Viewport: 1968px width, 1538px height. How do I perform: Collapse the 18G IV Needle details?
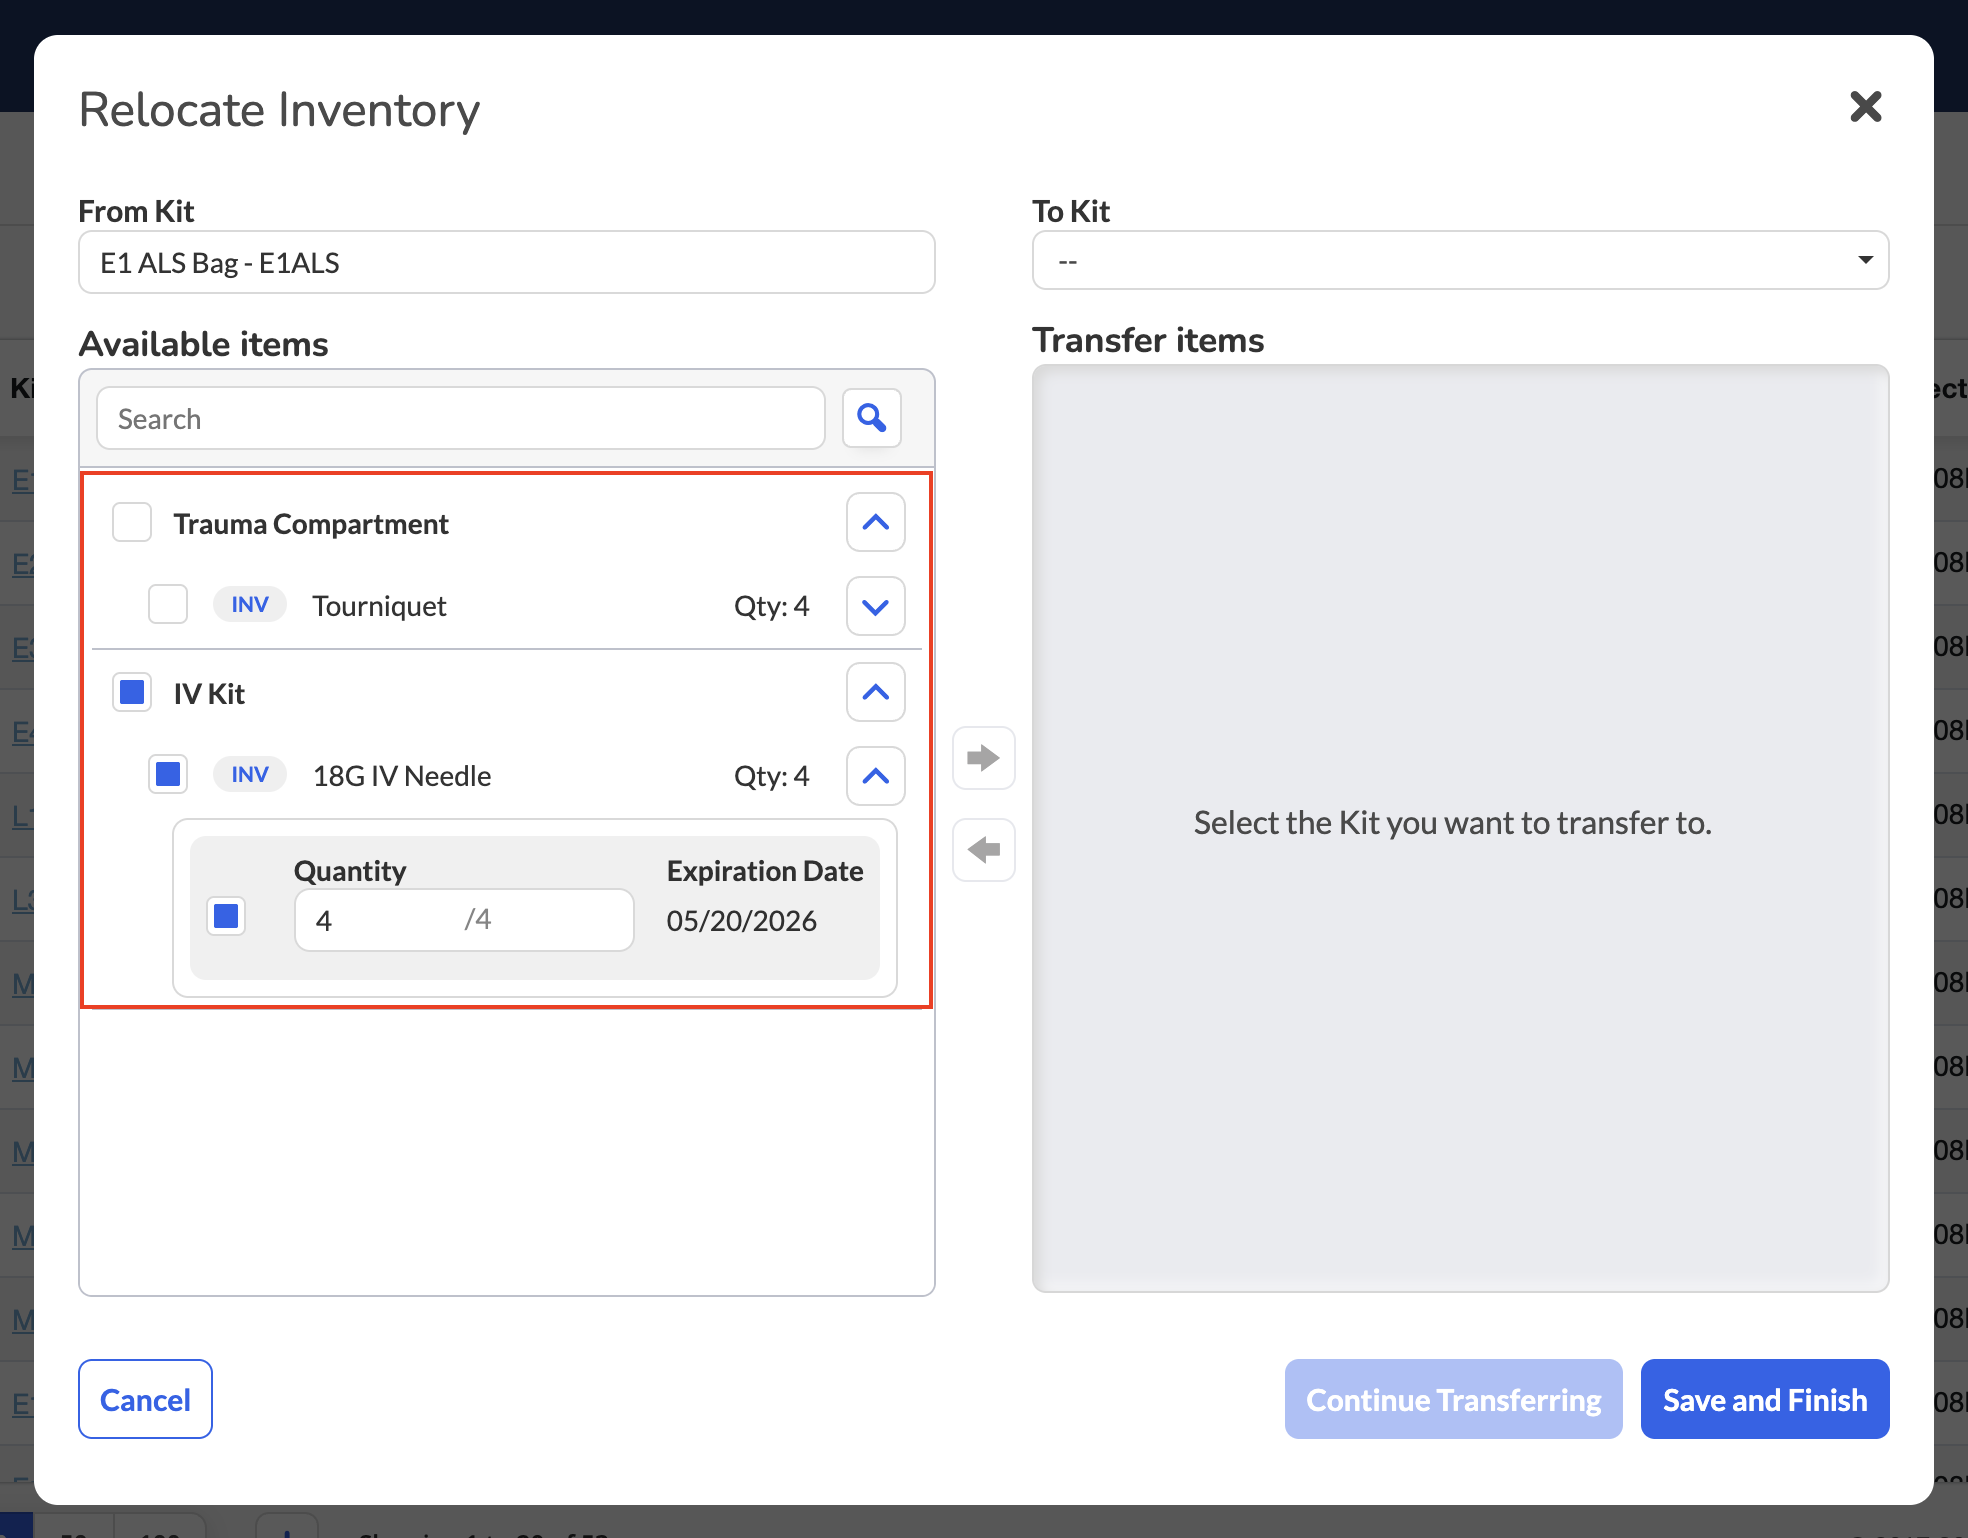pyautogui.click(x=876, y=776)
